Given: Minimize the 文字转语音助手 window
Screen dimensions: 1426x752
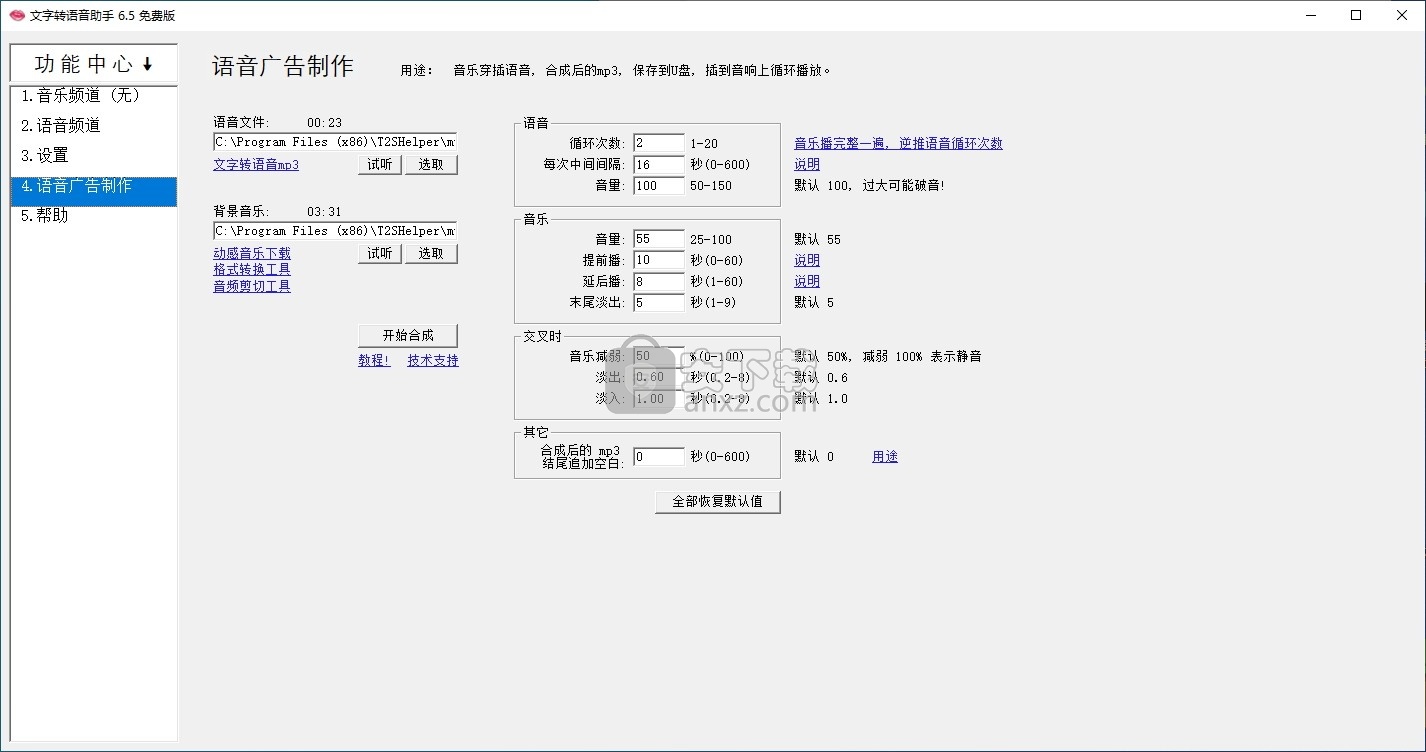Looking at the screenshot, I should [1310, 15].
